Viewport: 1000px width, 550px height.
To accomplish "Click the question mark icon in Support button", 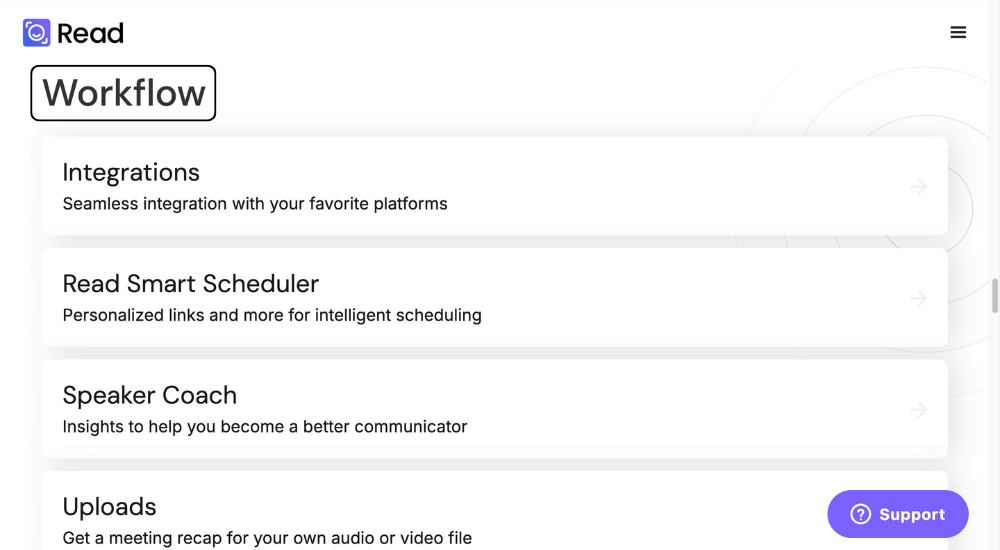I will click(x=860, y=514).
